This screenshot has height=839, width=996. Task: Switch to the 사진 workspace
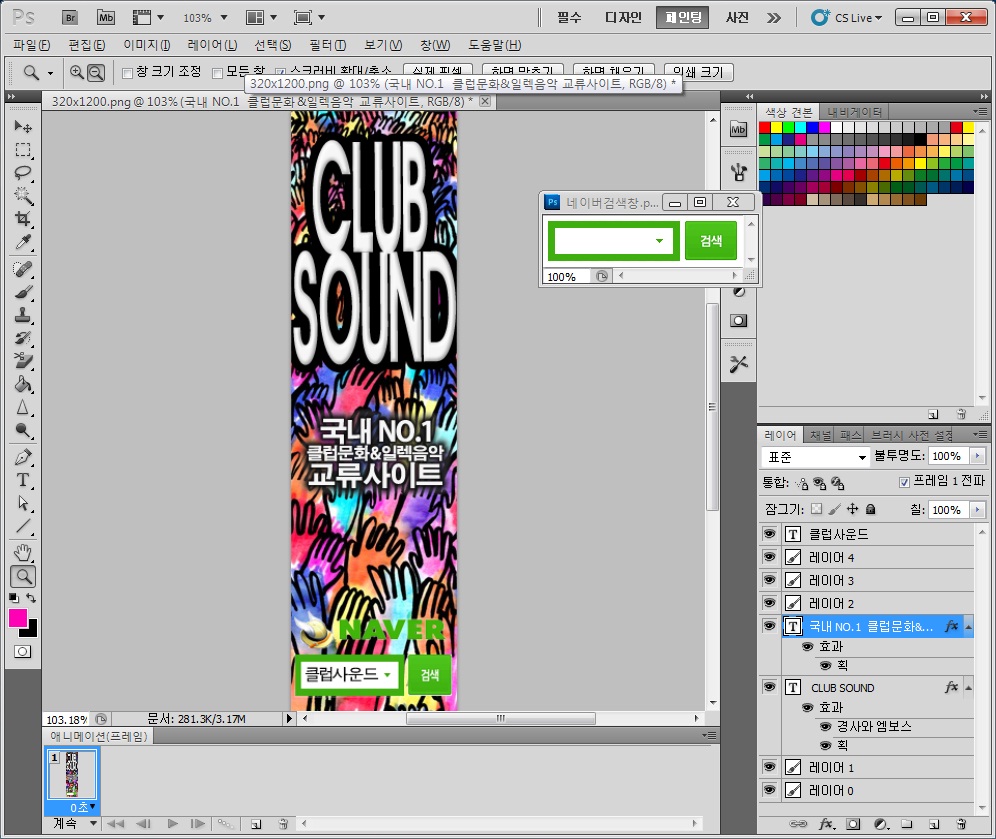click(737, 17)
